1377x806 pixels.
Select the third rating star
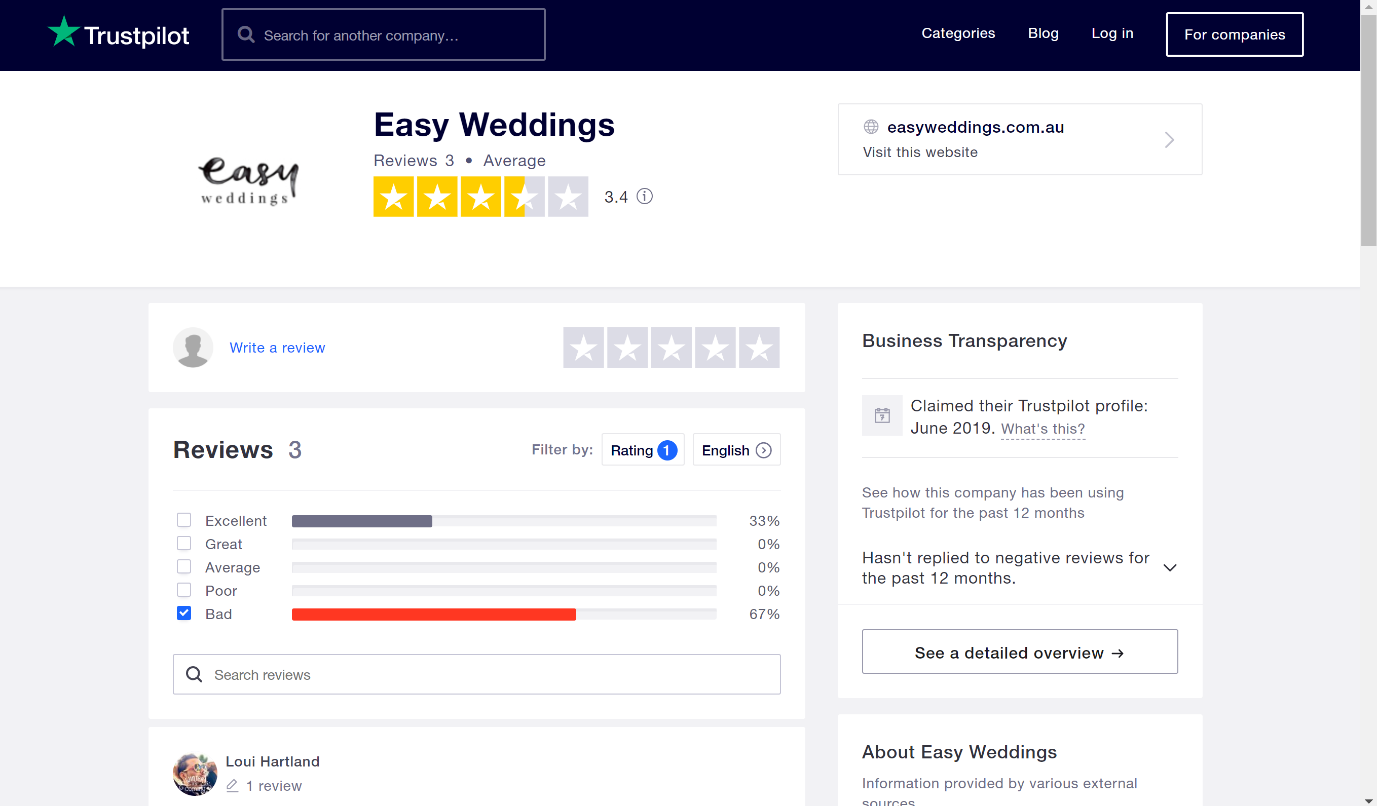(671, 348)
